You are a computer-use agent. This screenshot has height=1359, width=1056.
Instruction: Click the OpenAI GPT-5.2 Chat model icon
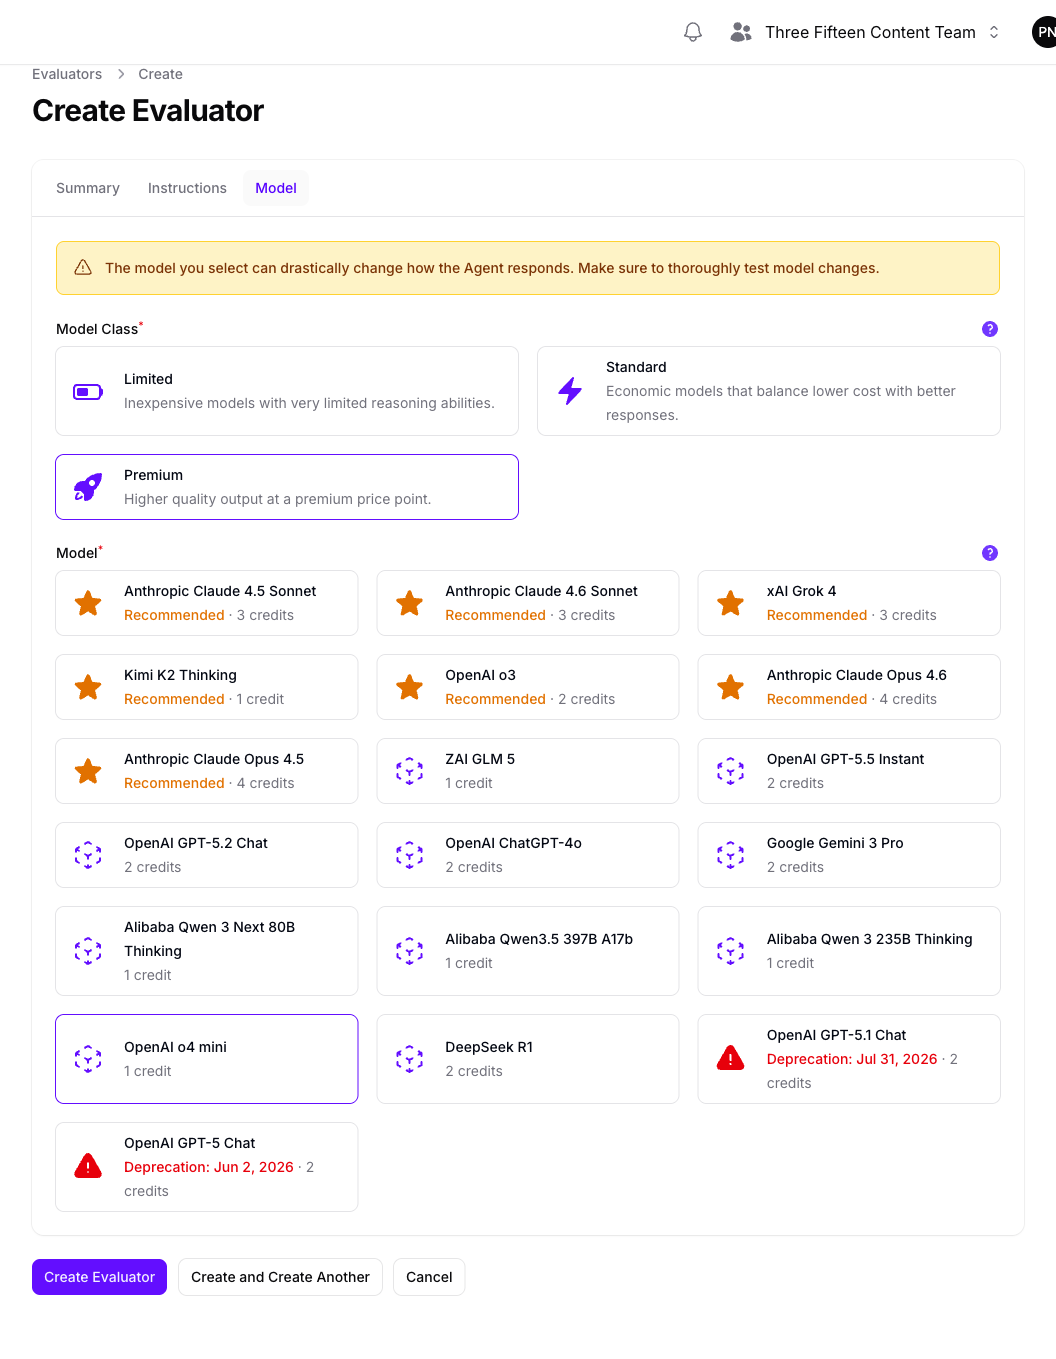click(88, 855)
